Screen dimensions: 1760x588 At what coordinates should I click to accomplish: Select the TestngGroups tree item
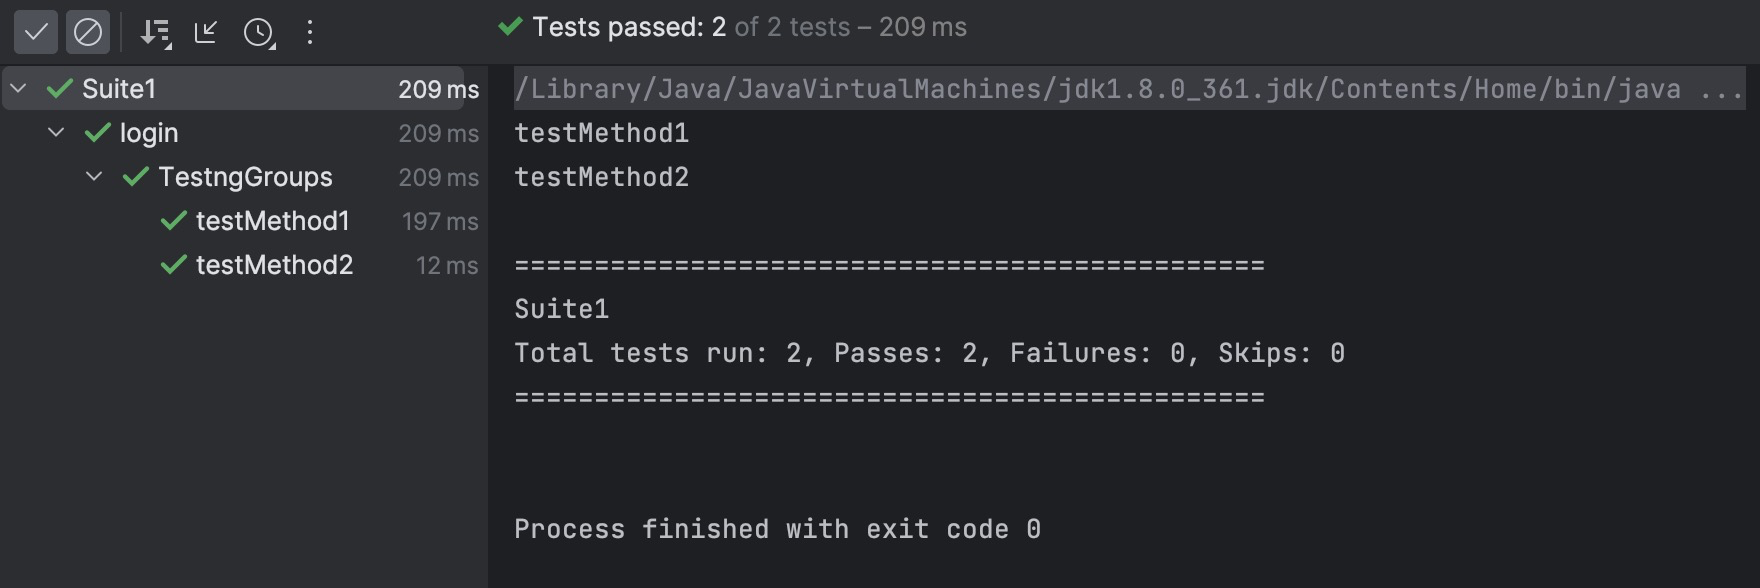(245, 177)
